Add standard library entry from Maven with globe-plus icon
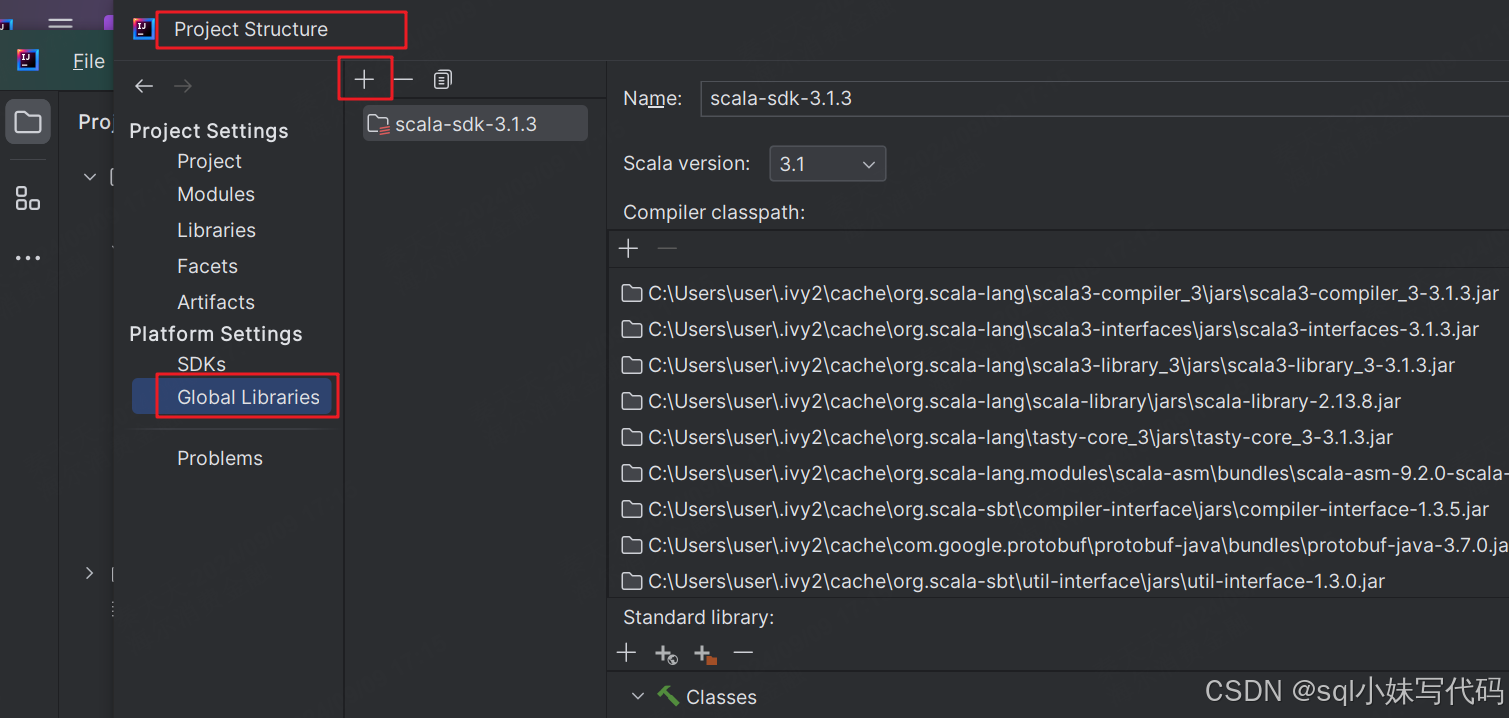The height and width of the screenshot is (718, 1509). coord(666,653)
